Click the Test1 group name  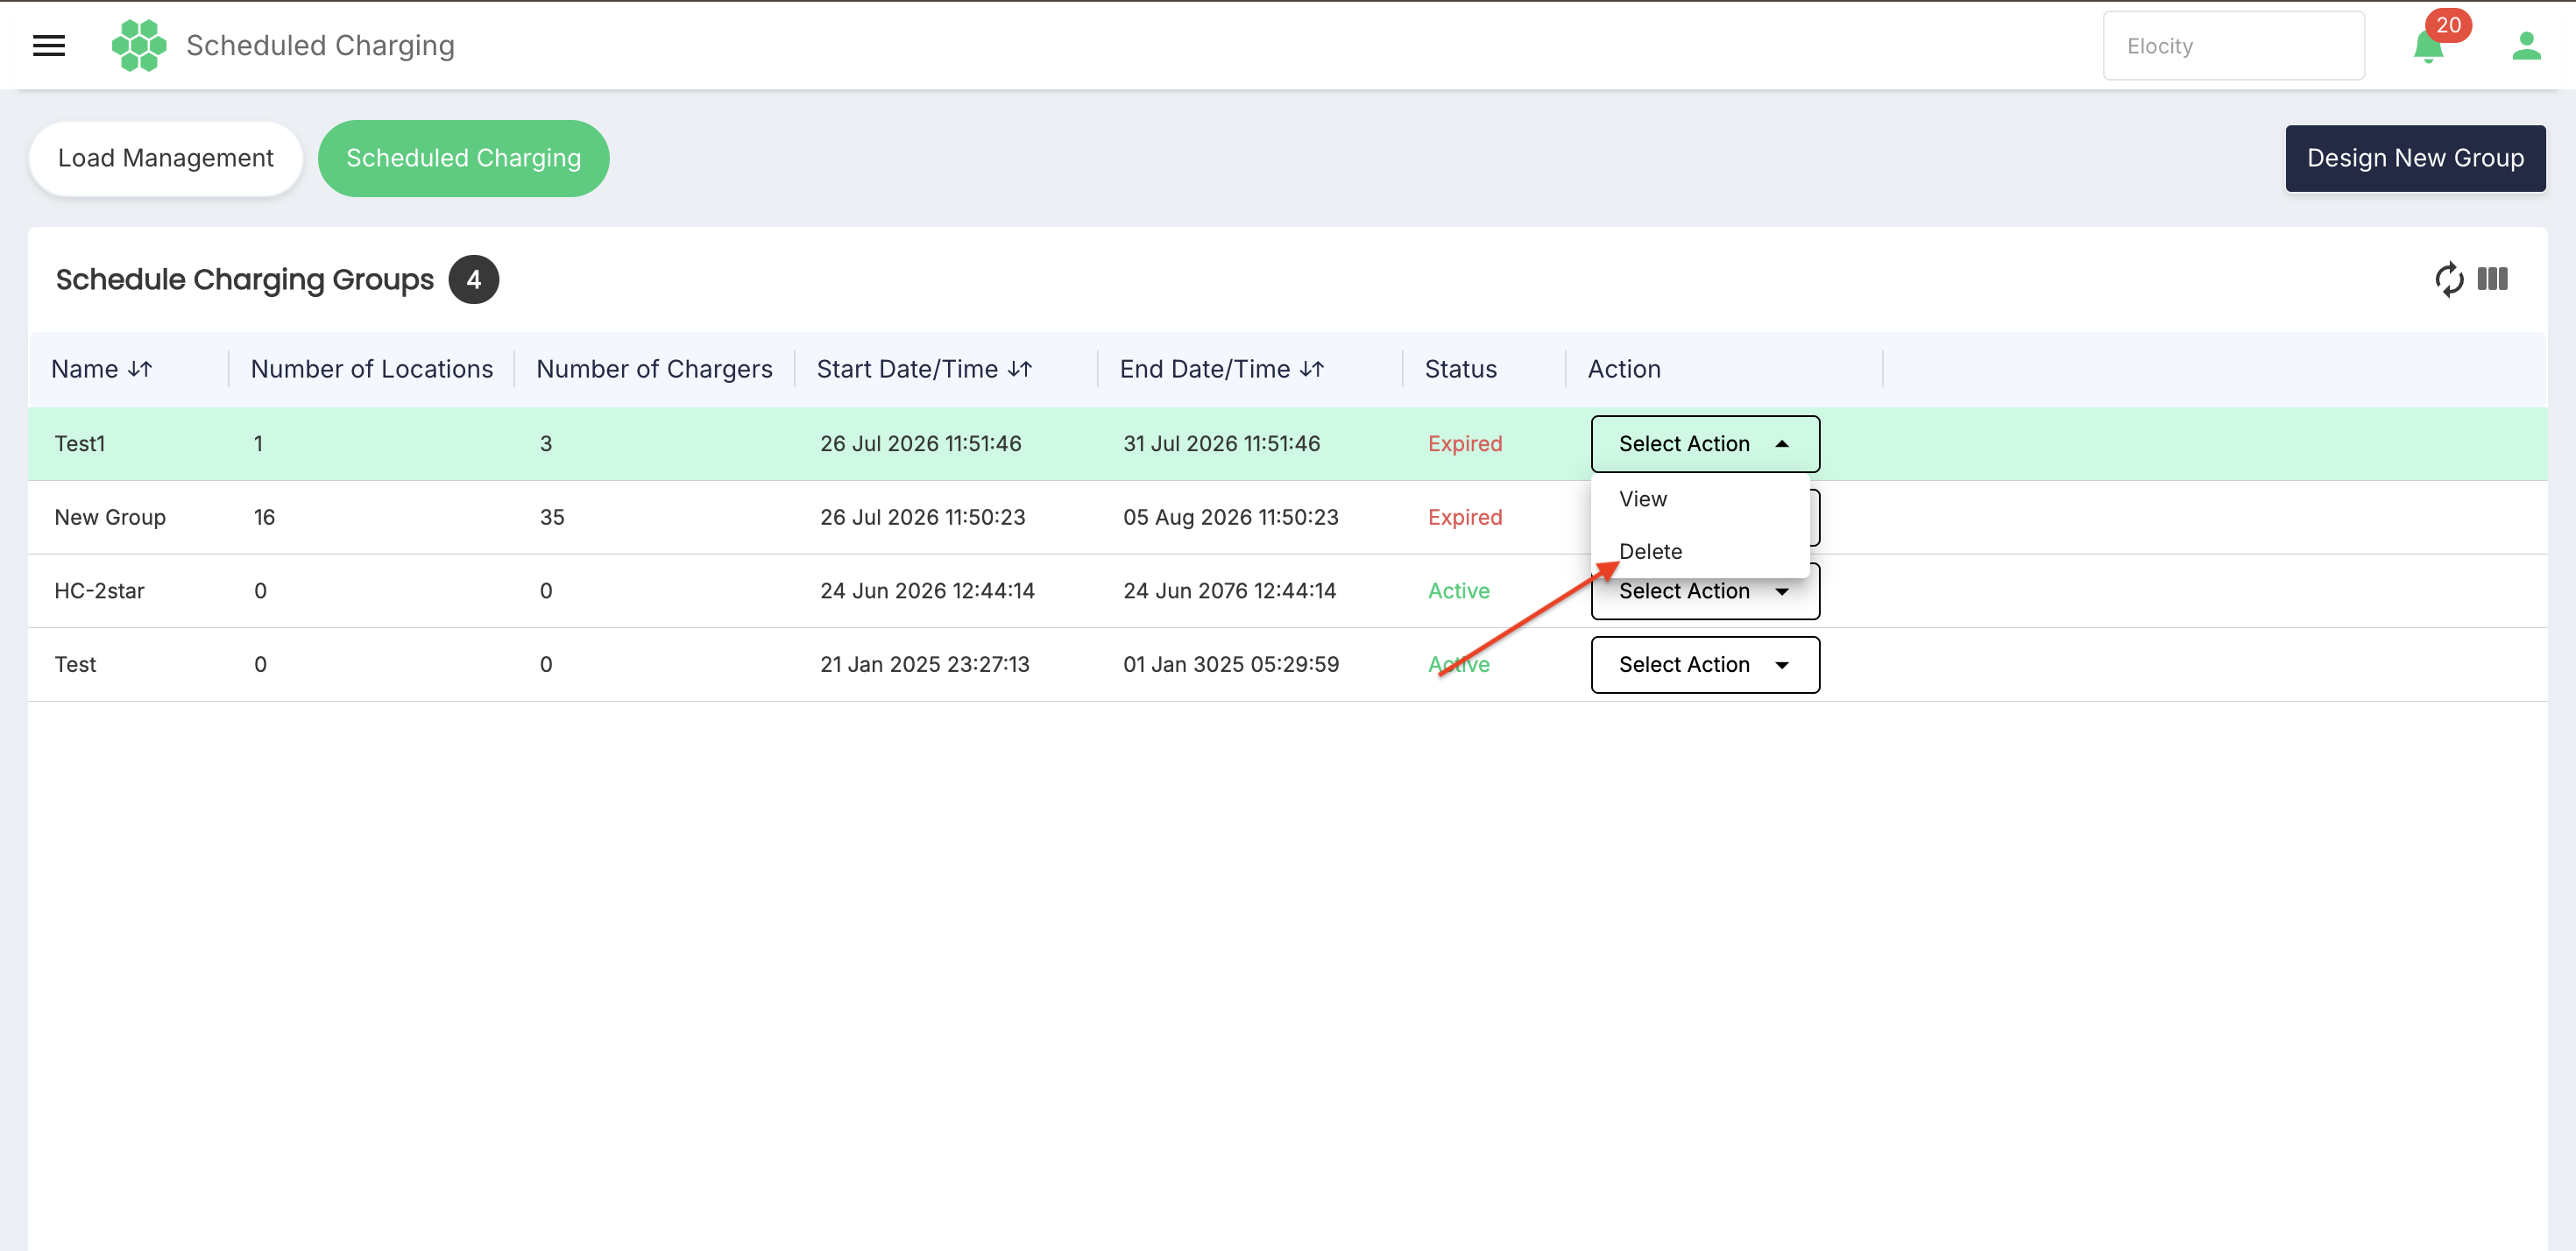coord(80,444)
